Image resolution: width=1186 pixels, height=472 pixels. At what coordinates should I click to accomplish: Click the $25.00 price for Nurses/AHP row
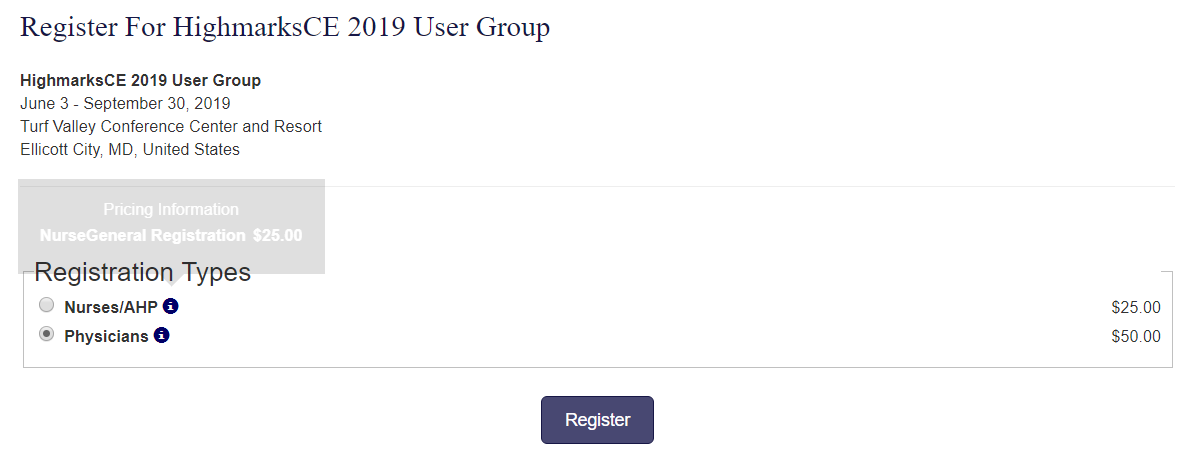click(1135, 307)
